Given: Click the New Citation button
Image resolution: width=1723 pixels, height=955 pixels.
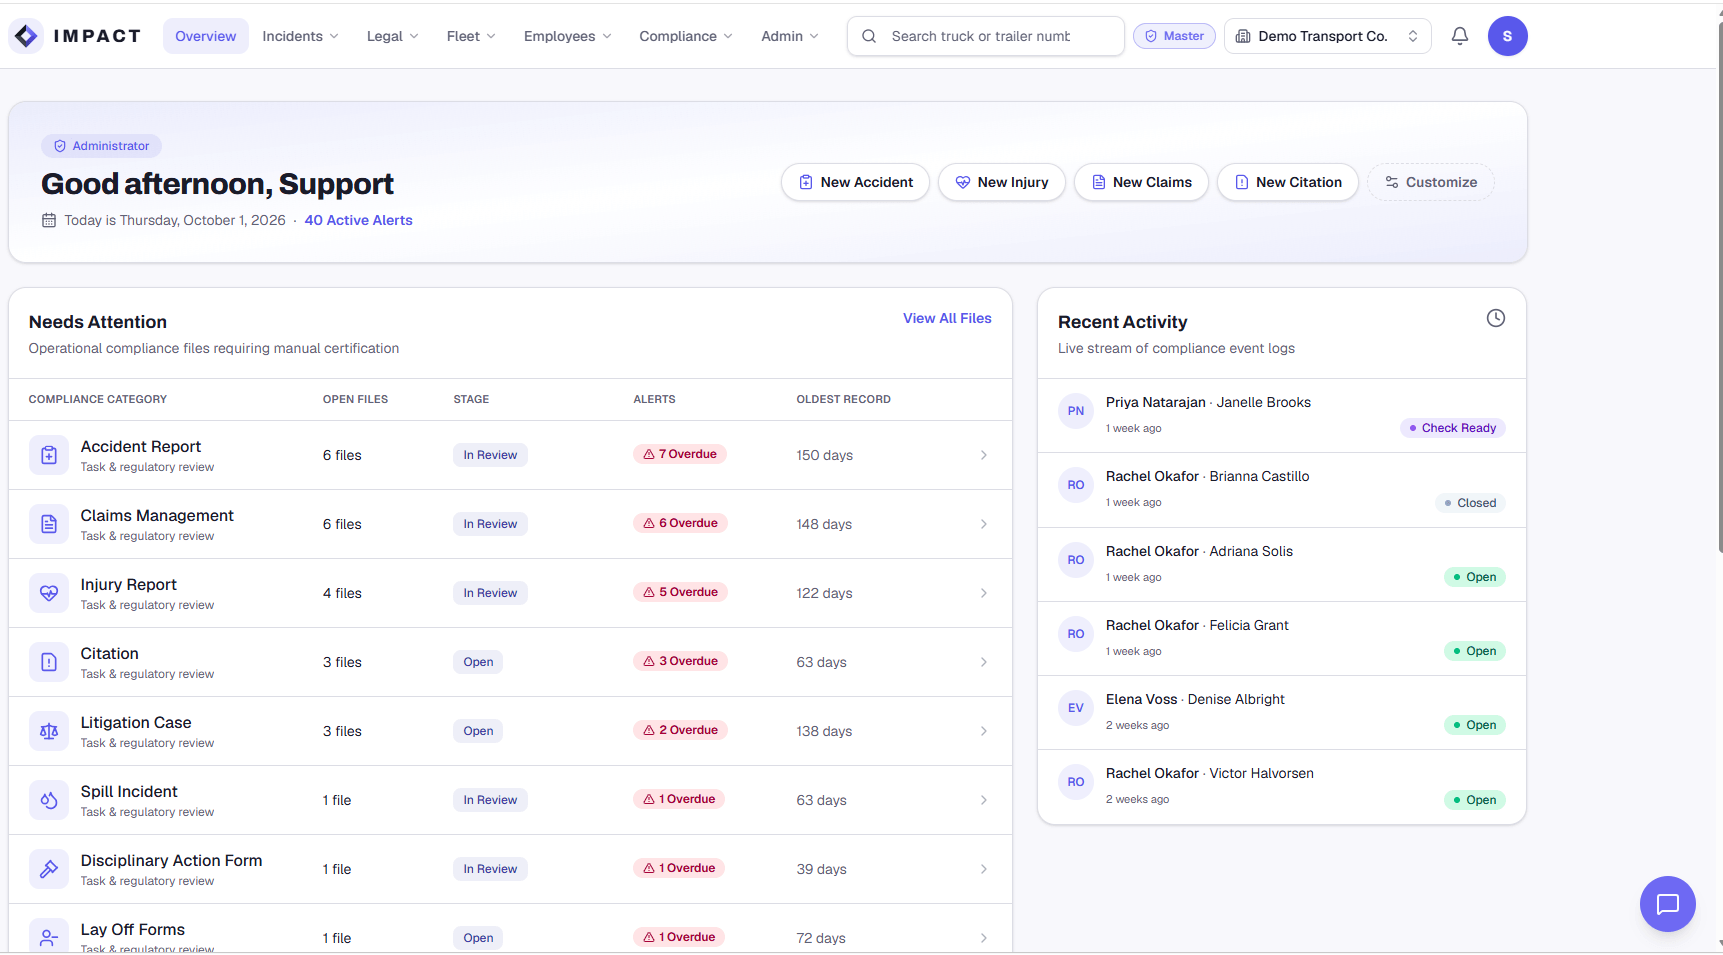Looking at the screenshot, I should click(x=1288, y=182).
